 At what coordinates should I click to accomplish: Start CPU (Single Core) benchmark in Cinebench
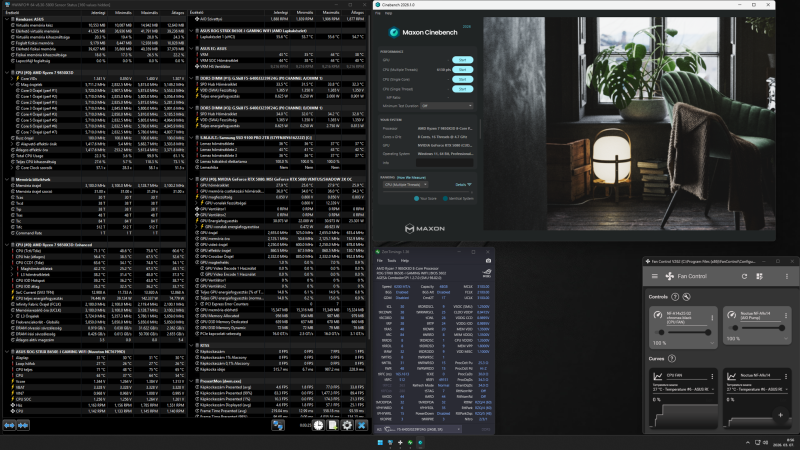(462, 79)
